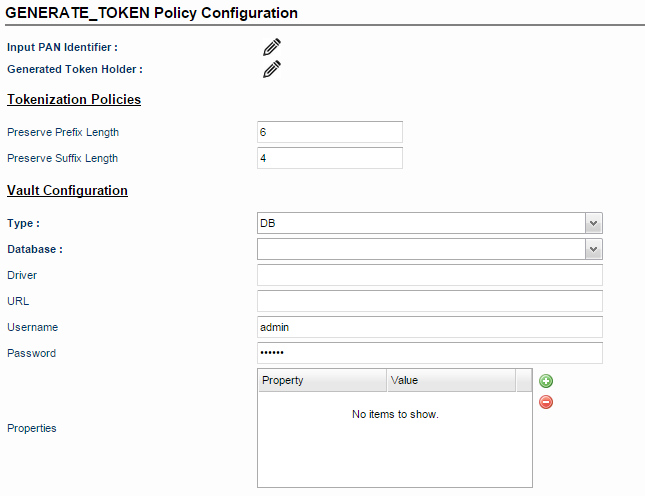Open the Type dropdown arrow
645x496 pixels.
[x=593, y=223]
